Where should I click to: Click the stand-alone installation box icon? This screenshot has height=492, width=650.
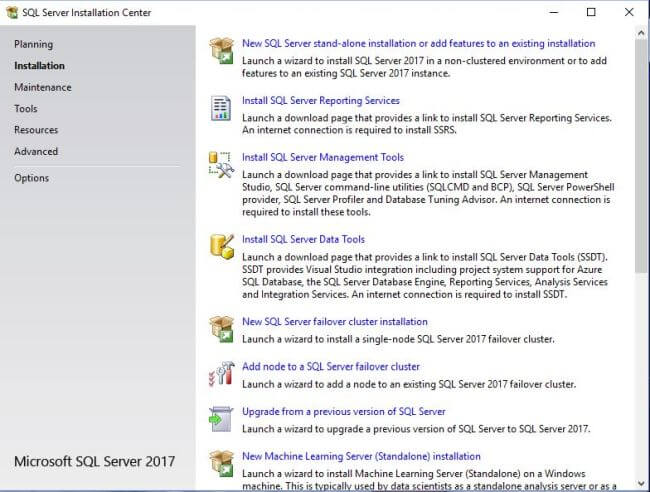[221, 50]
